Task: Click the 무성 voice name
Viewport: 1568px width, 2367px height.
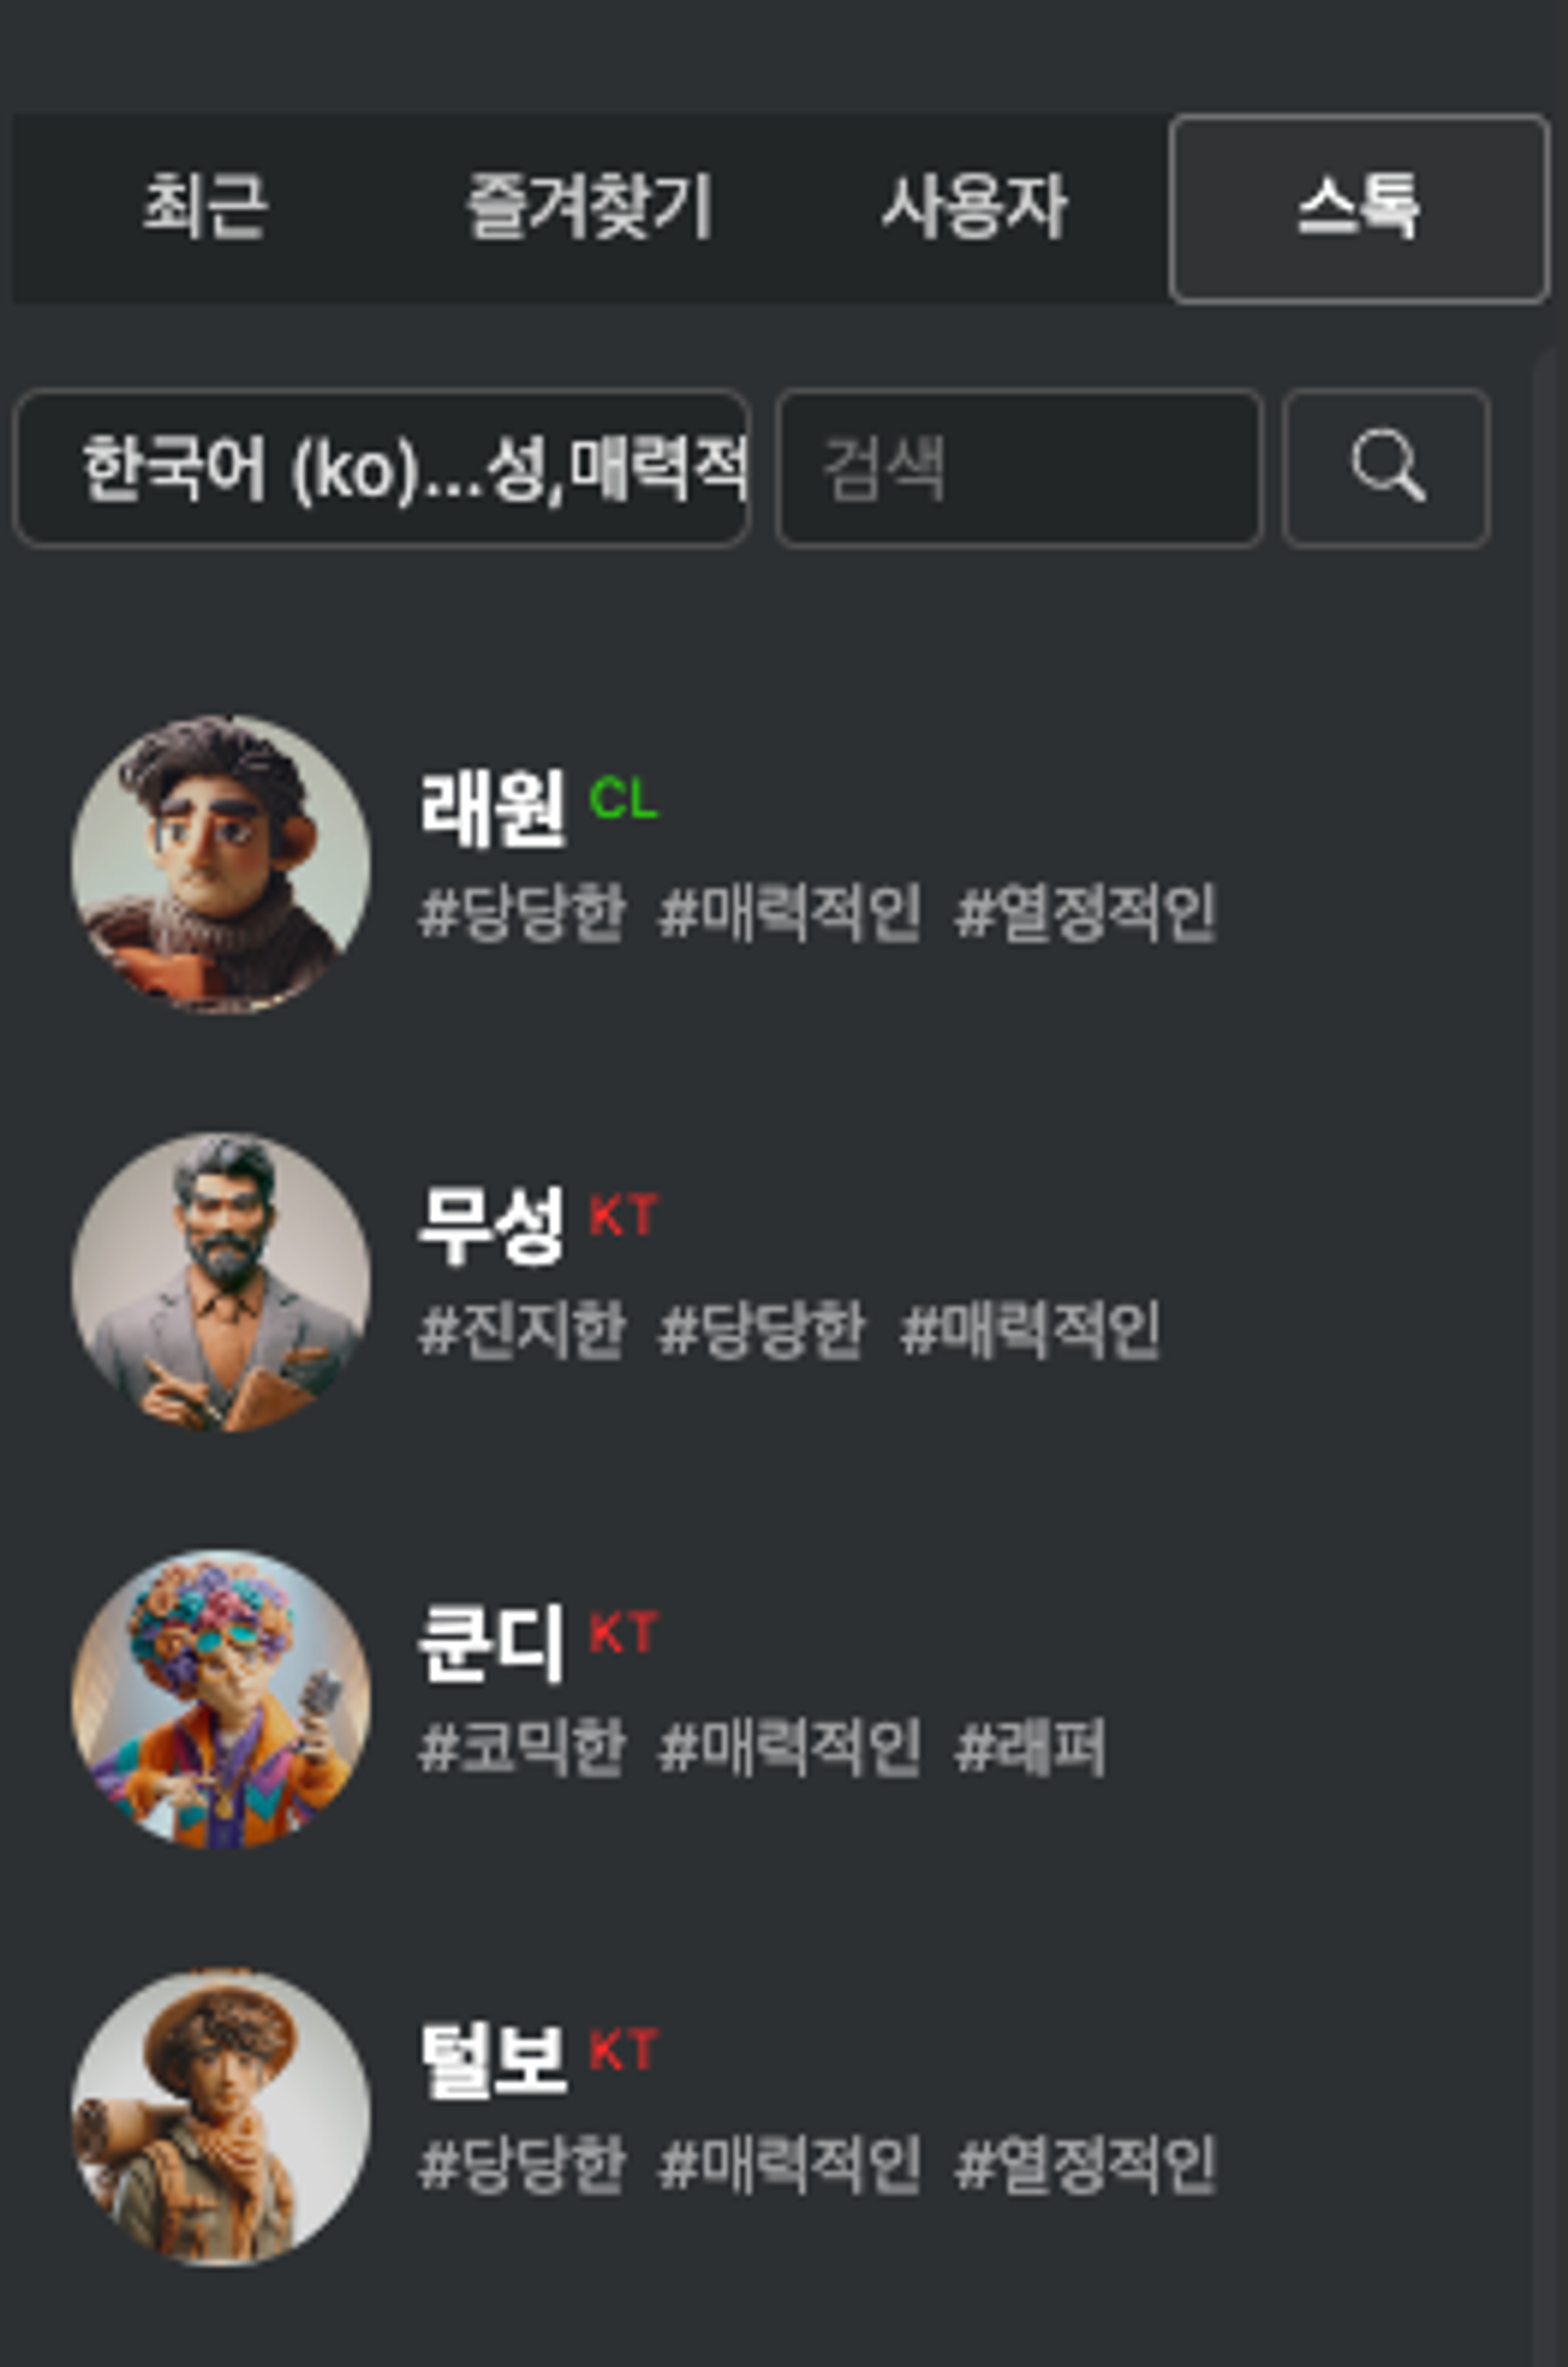Action: coord(492,1226)
